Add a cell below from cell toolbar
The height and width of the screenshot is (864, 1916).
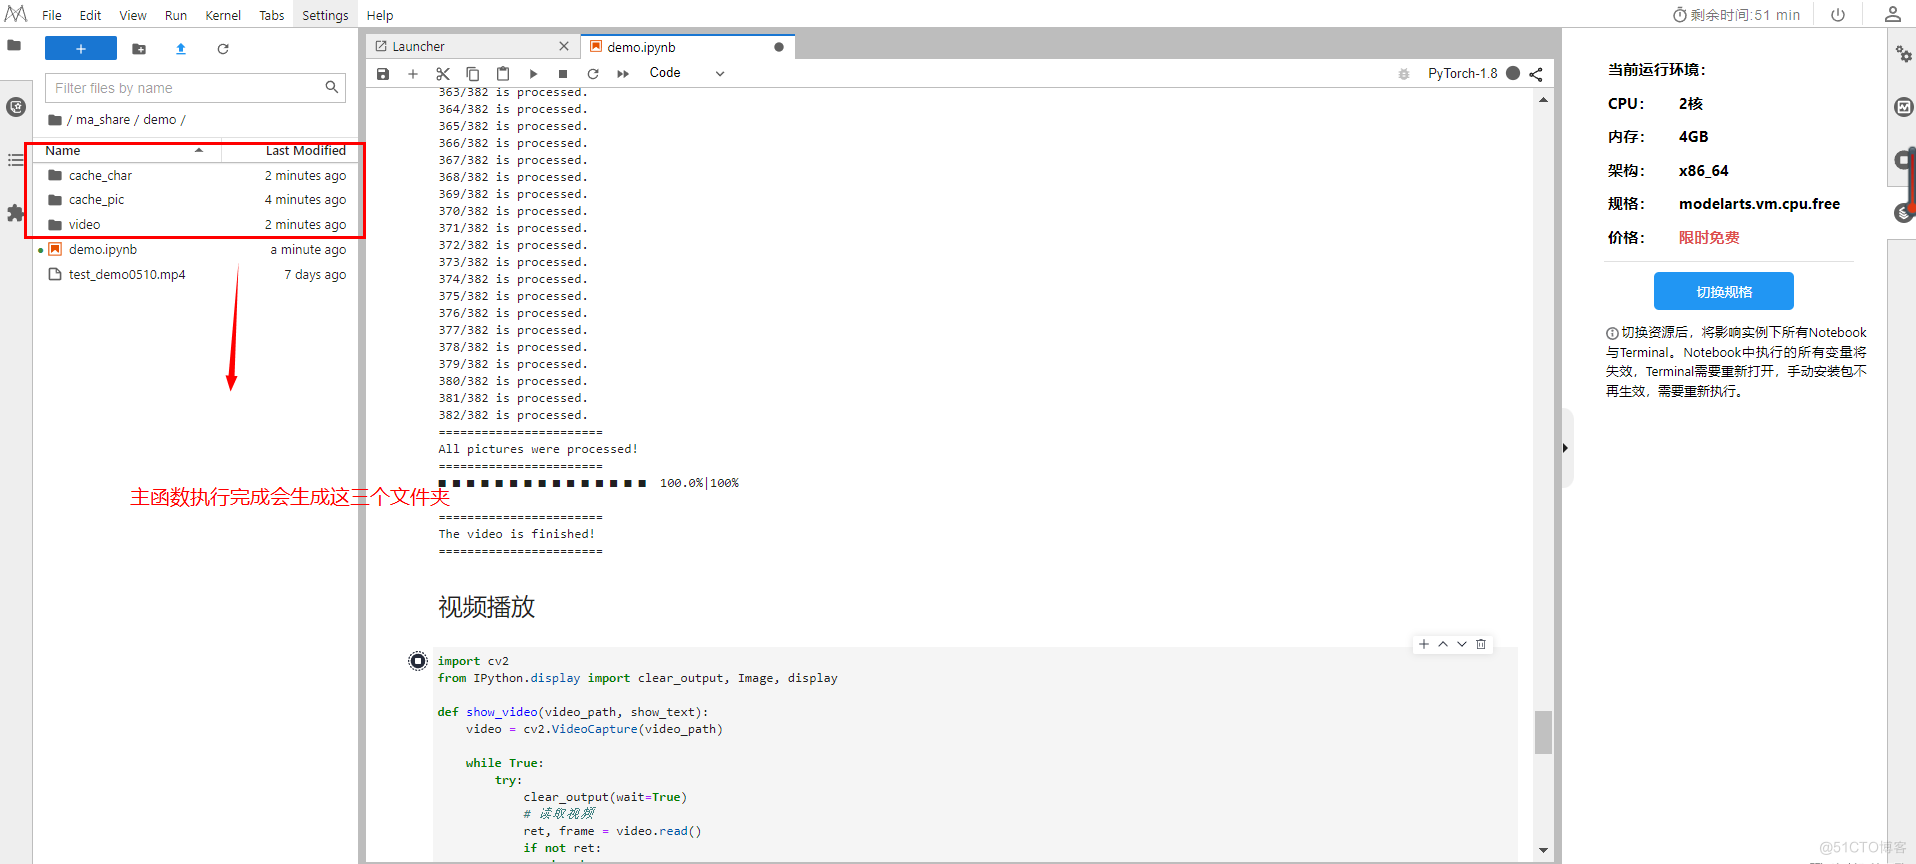(1424, 644)
